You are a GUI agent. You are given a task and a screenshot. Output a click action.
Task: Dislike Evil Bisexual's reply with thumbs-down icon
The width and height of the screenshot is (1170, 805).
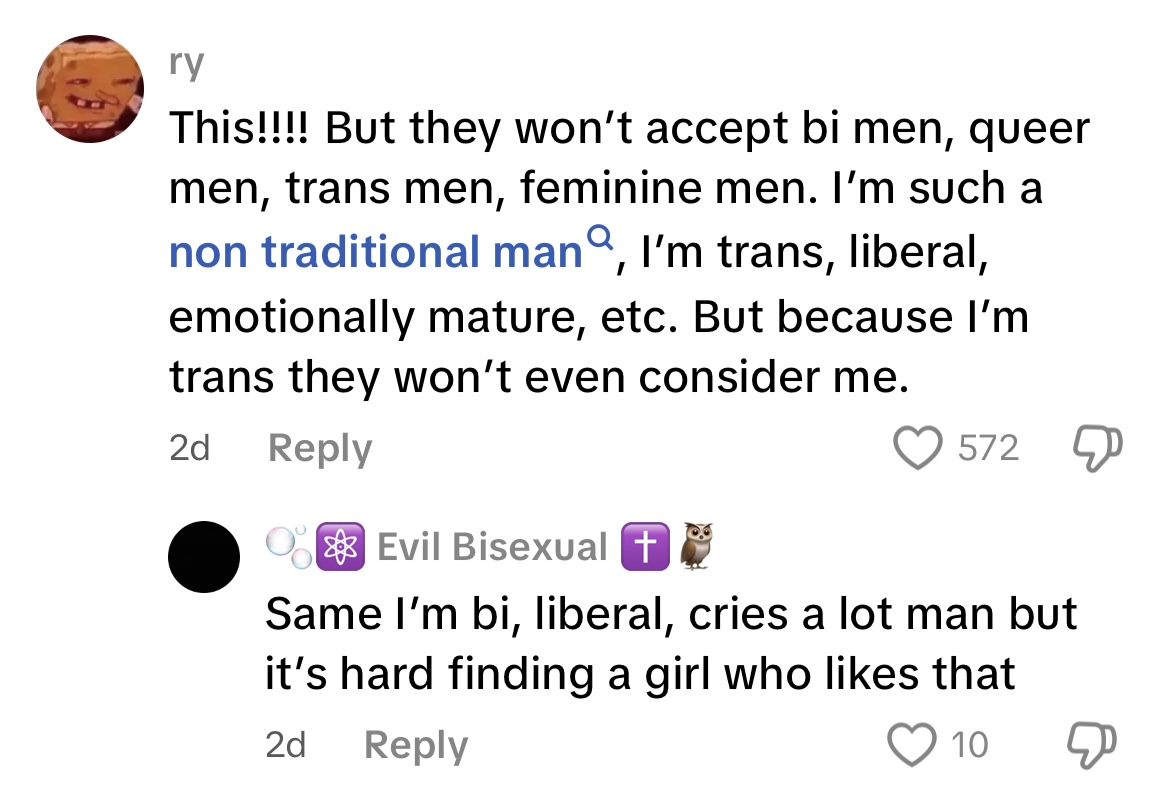pos(1092,745)
